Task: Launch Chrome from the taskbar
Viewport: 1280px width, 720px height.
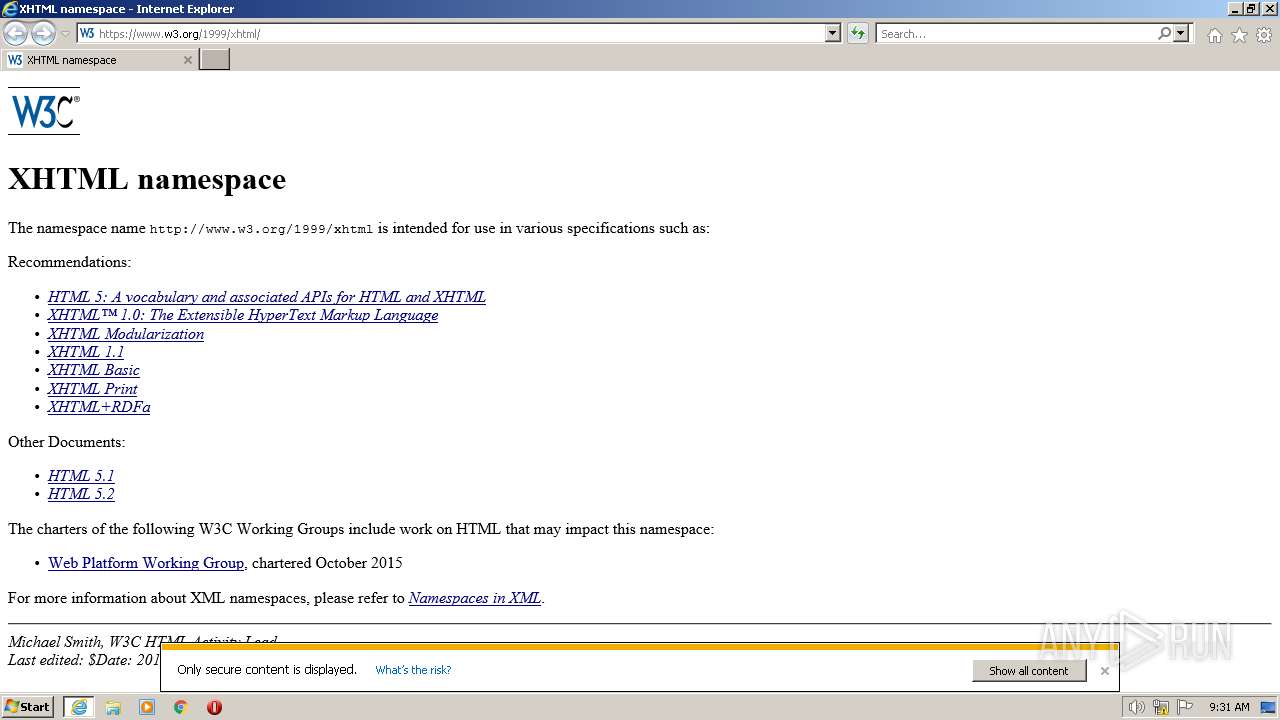Action: [x=181, y=707]
